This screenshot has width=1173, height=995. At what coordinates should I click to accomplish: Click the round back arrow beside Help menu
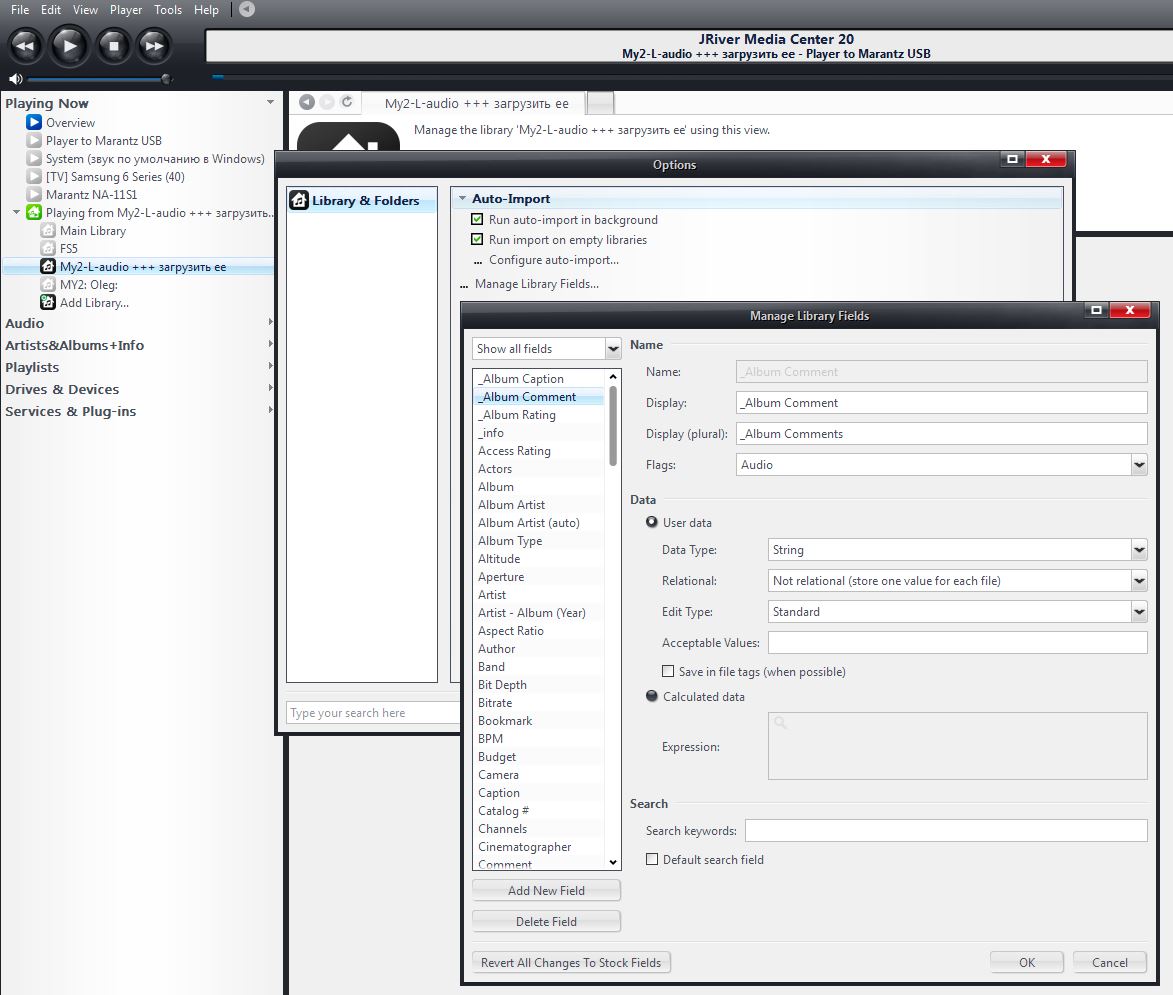pos(247,10)
